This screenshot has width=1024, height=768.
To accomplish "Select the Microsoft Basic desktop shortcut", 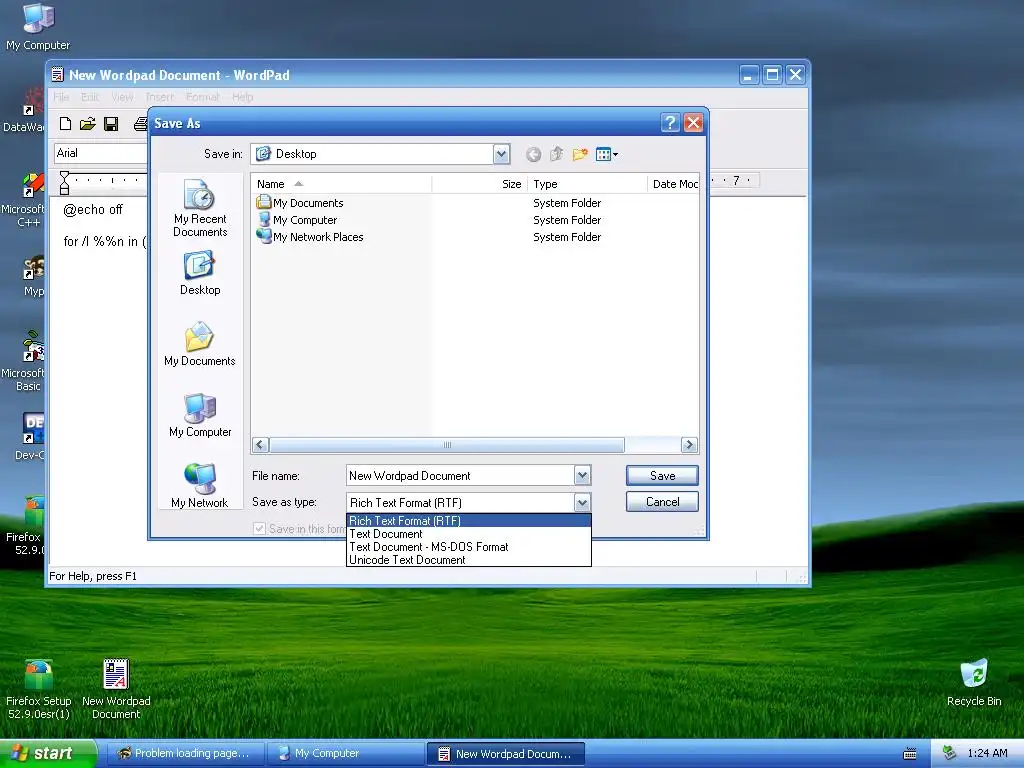I will click(24, 360).
